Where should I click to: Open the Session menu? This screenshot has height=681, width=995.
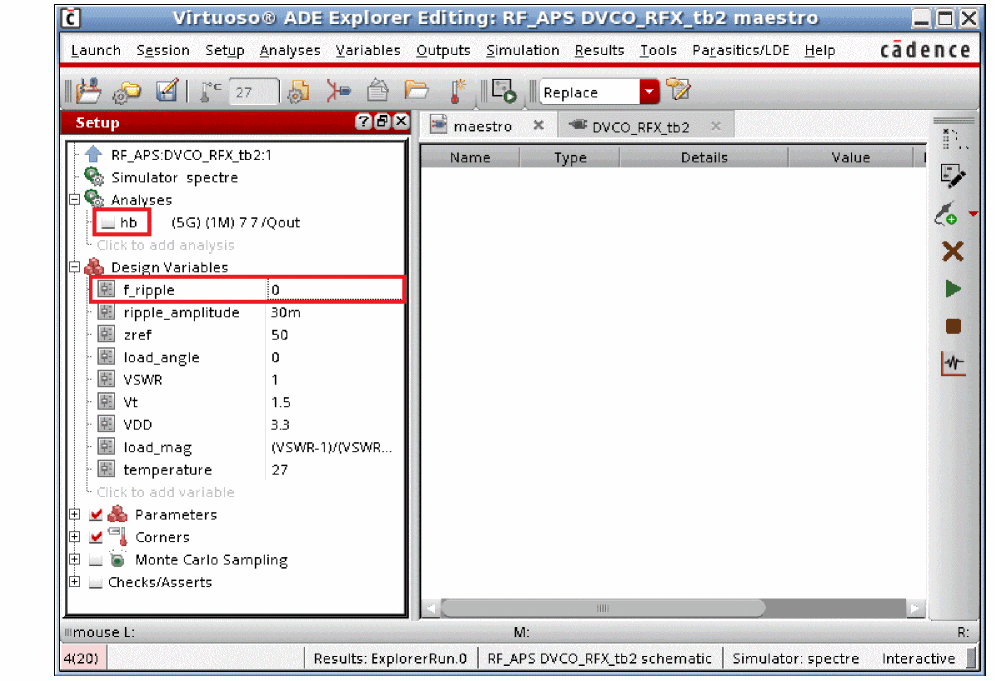pos(163,50)
